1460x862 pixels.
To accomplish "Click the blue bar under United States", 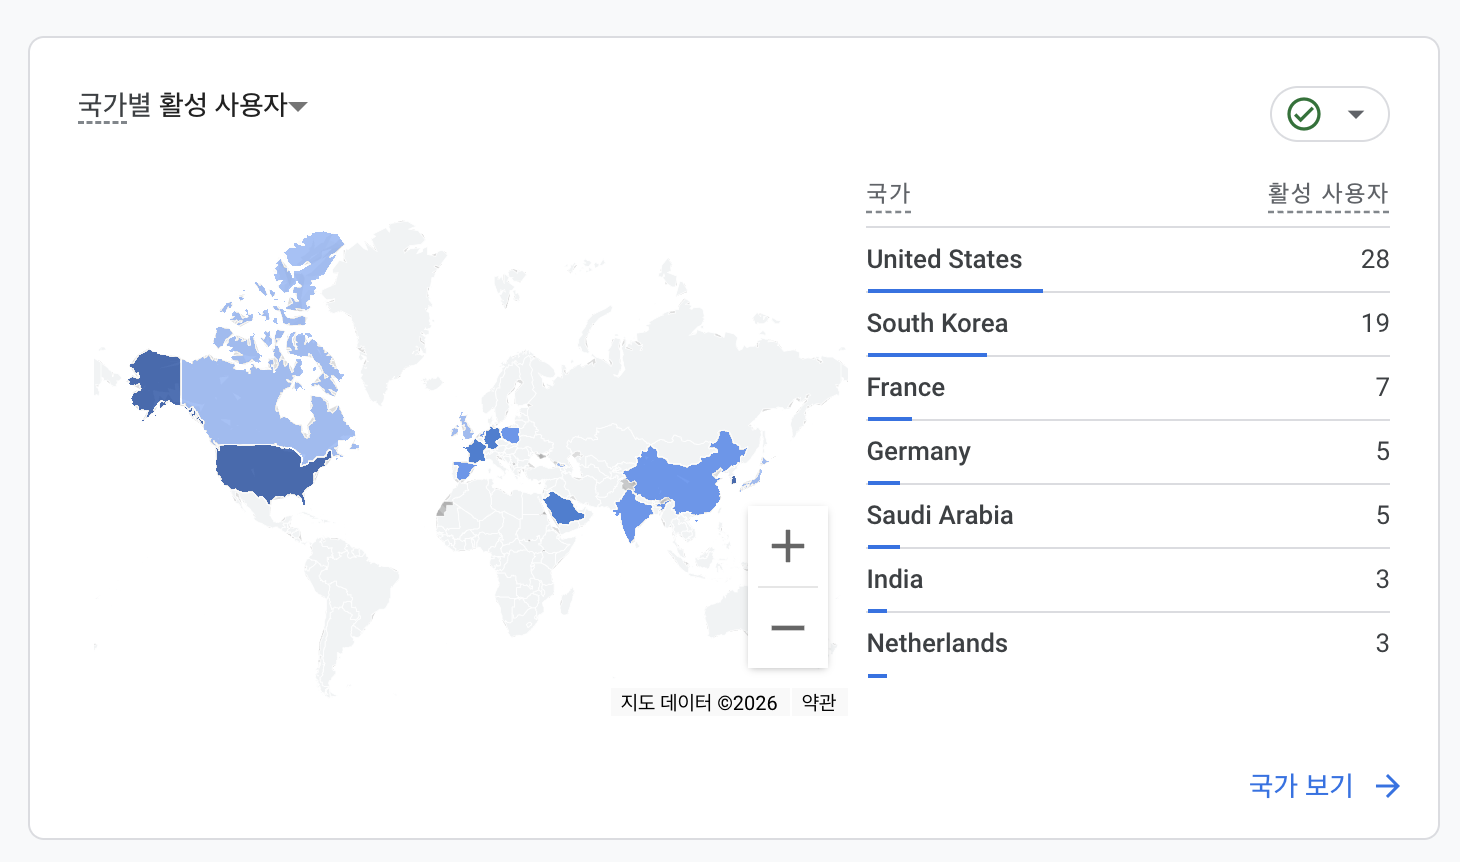I will [953, 291].
